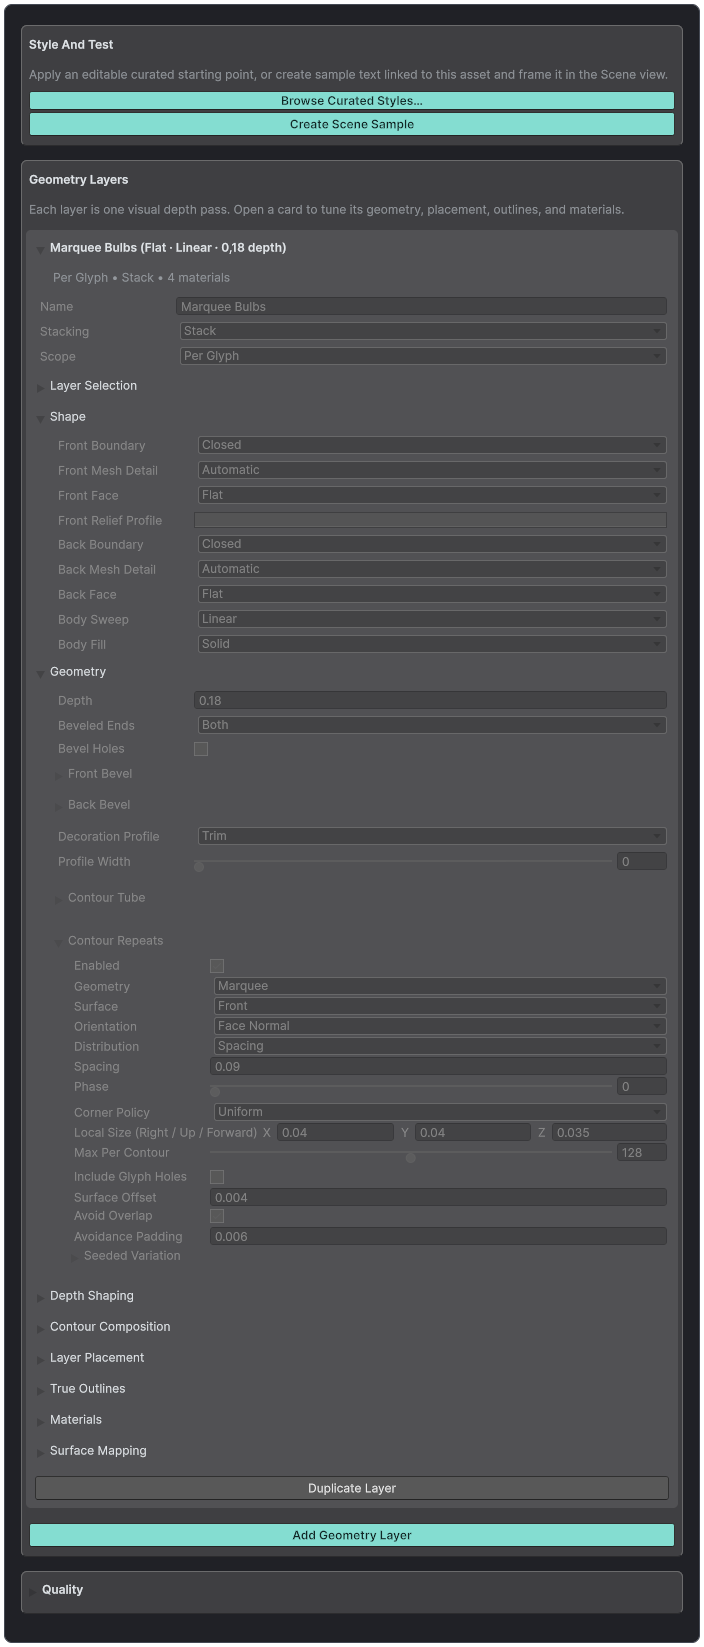
Task: Open the Decoration Profile dropdown
Action: [x=432, y=836]
